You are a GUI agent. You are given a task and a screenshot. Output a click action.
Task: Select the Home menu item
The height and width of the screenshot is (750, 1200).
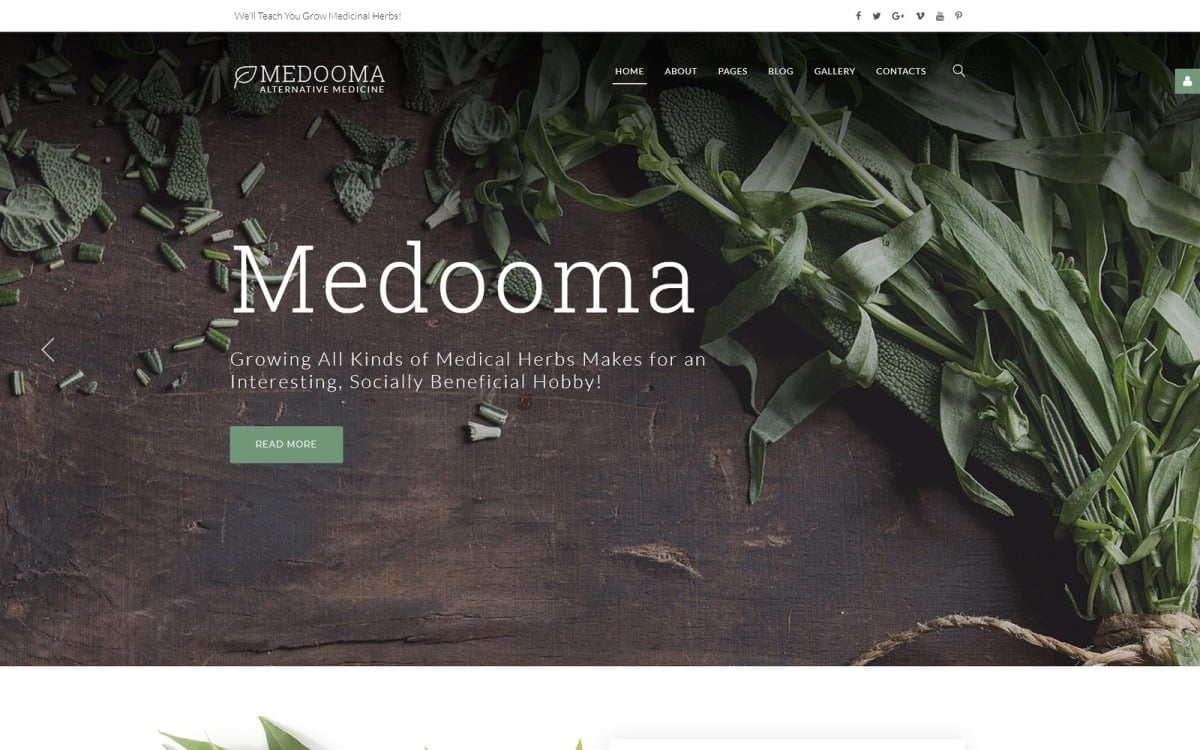pyautogui.click(x=629, y=72)
